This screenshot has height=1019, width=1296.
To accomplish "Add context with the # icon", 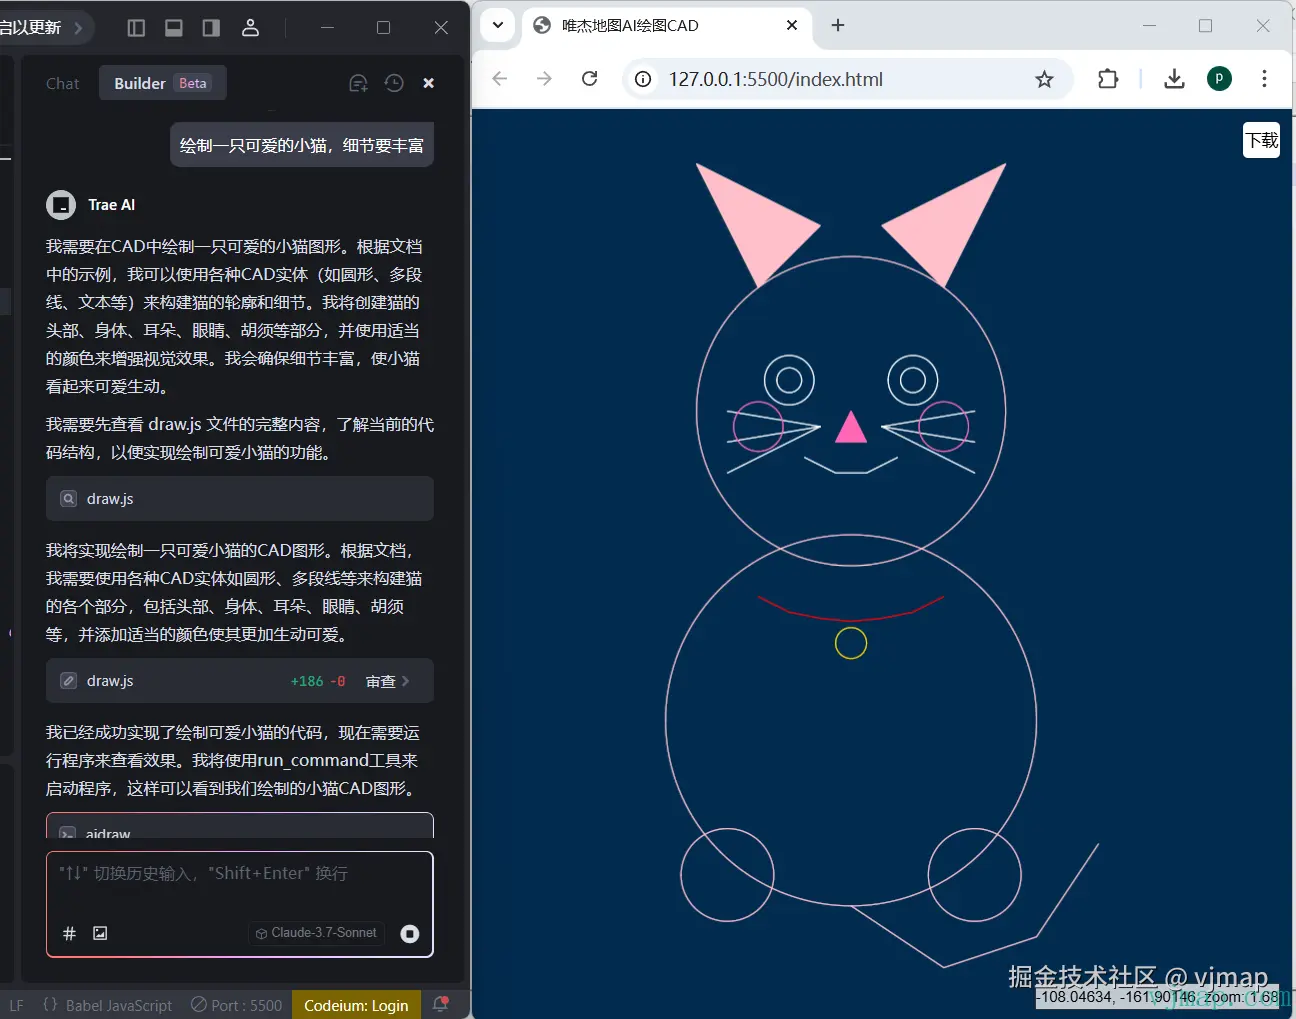I will pos(70,933).
